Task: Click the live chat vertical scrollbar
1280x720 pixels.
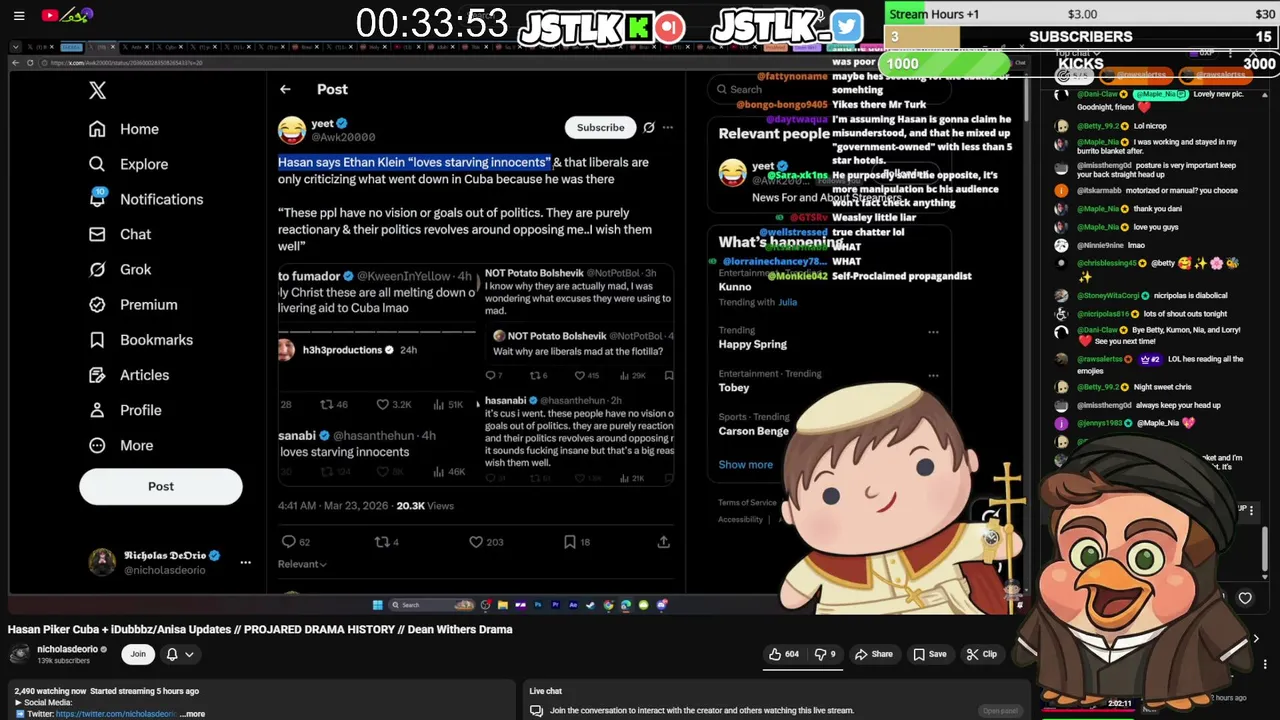Action: tap(1265, 548)
